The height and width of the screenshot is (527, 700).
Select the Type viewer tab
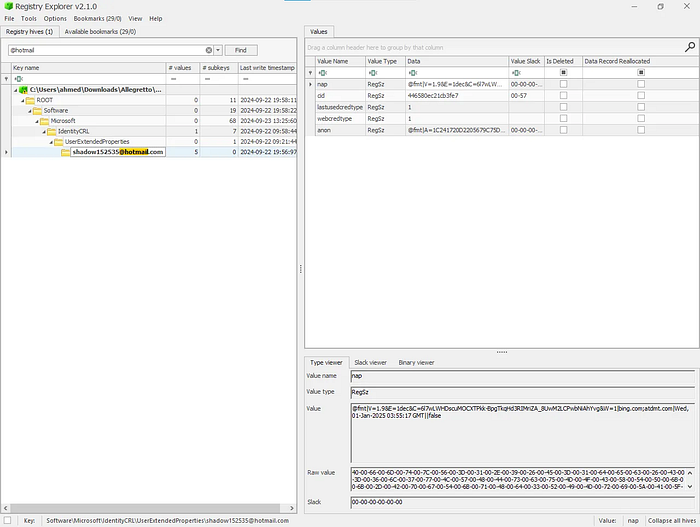[x=326, y=363]
